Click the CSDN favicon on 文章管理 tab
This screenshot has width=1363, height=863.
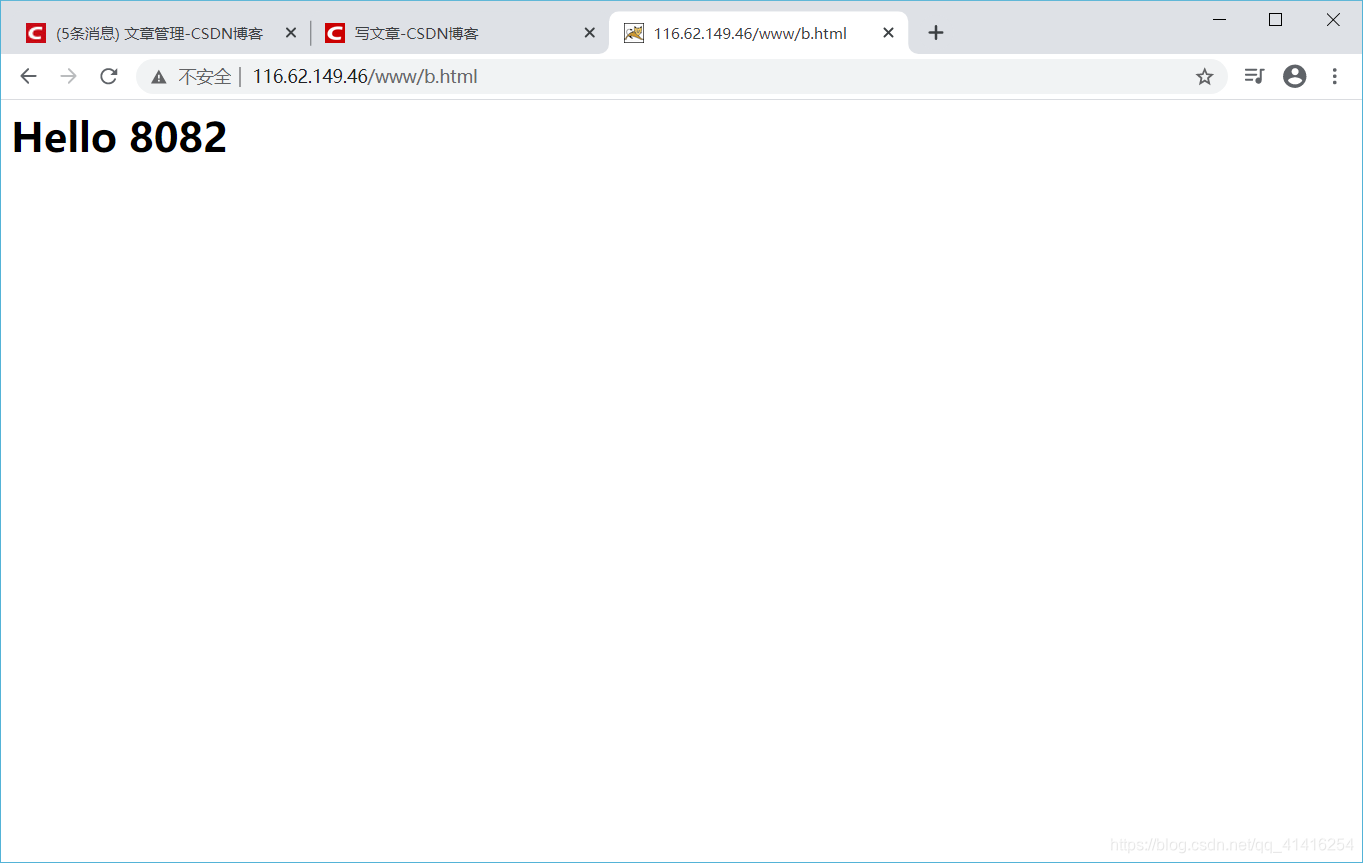point(36,33)
